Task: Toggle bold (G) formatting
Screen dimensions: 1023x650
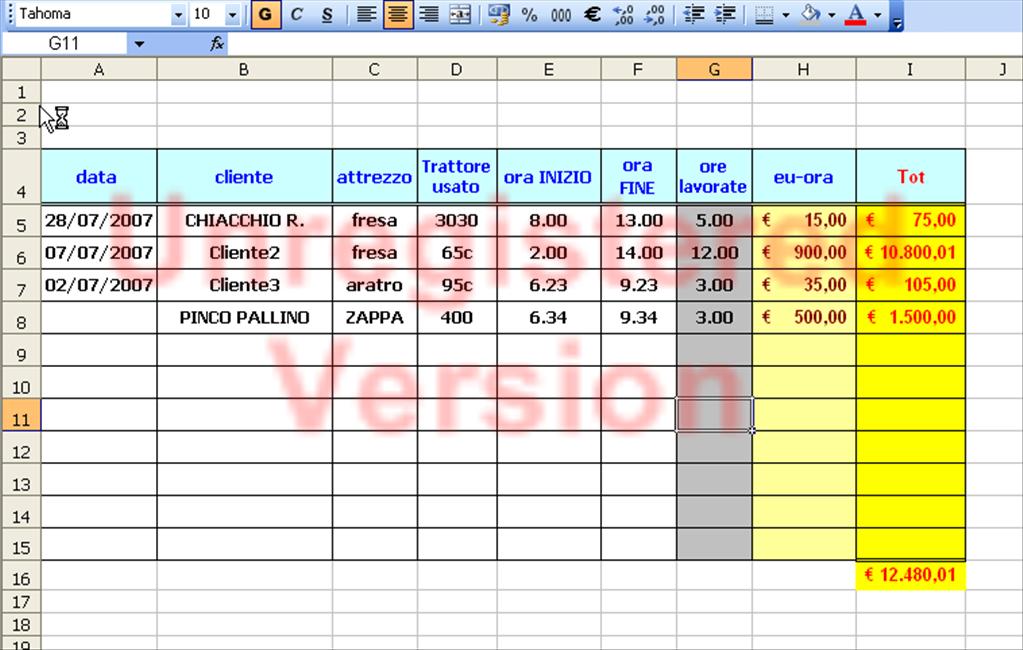Action: (x=265, y=15)
